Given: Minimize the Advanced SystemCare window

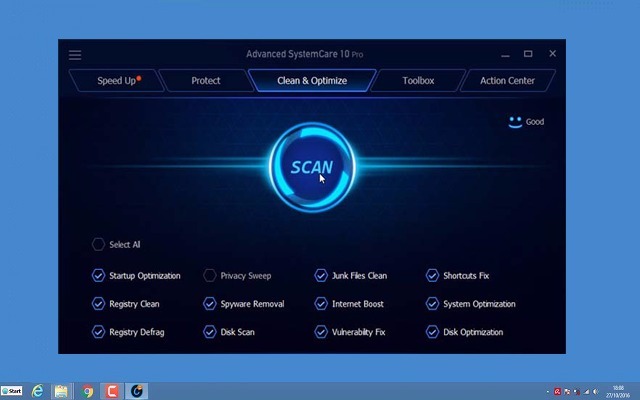Looking at the screenshot, I should pyautogui.click(x=505, y=54).
